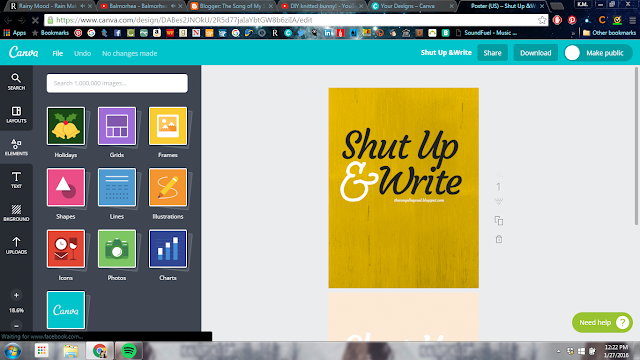Screen dimensions: 640x360
Task: Zoom in with the plus button
Action: [x=16, y=295]
